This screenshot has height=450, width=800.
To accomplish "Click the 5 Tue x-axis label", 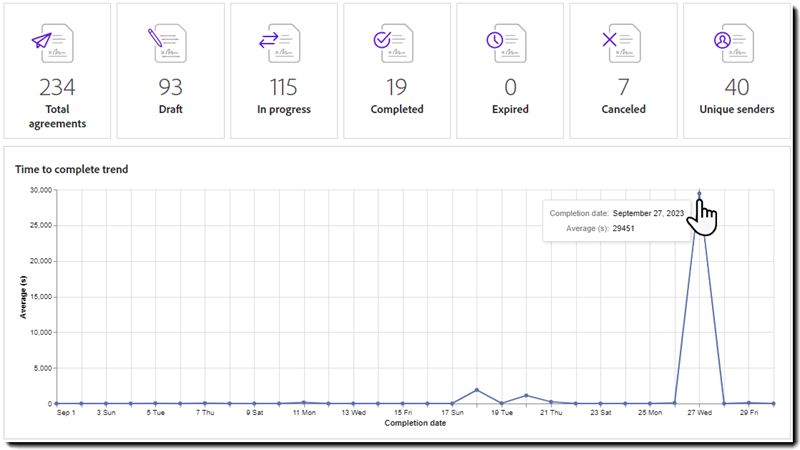I will 155,413.
